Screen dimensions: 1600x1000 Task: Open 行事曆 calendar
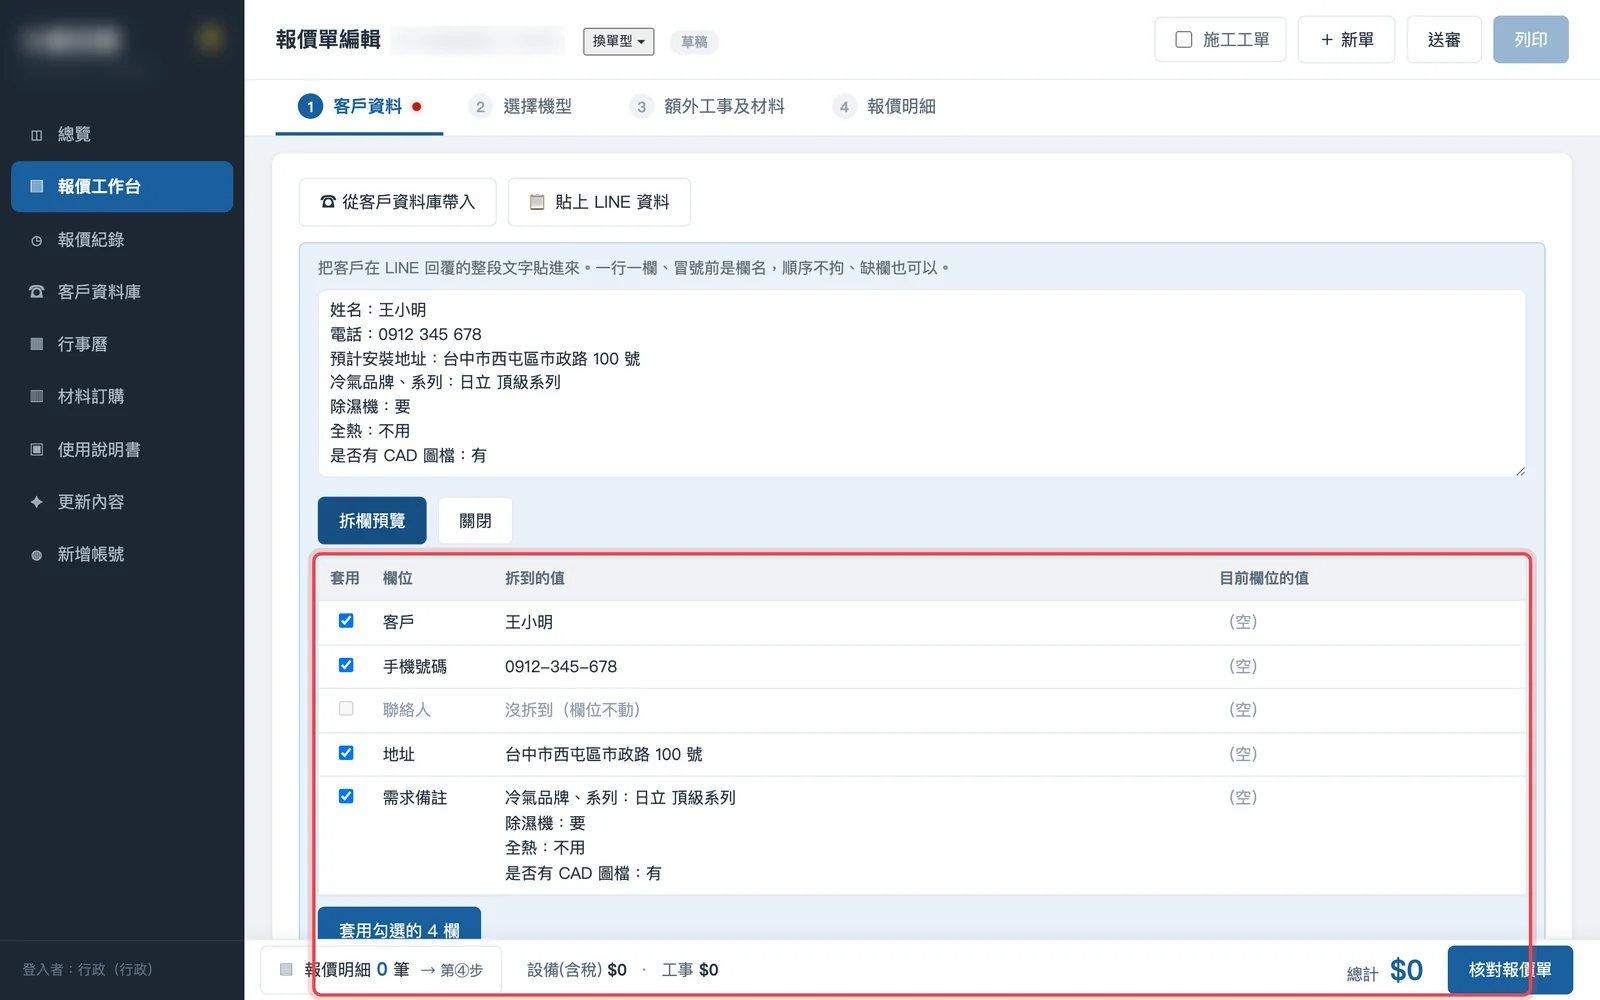[x=122, y=344]
